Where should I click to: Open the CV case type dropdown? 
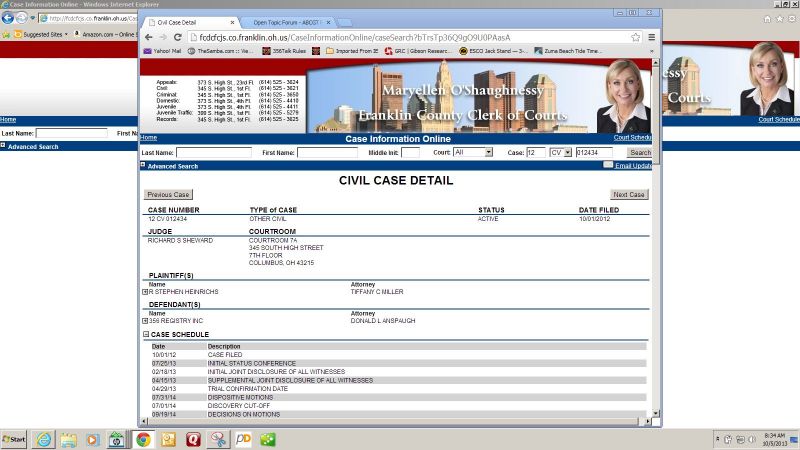560,152
